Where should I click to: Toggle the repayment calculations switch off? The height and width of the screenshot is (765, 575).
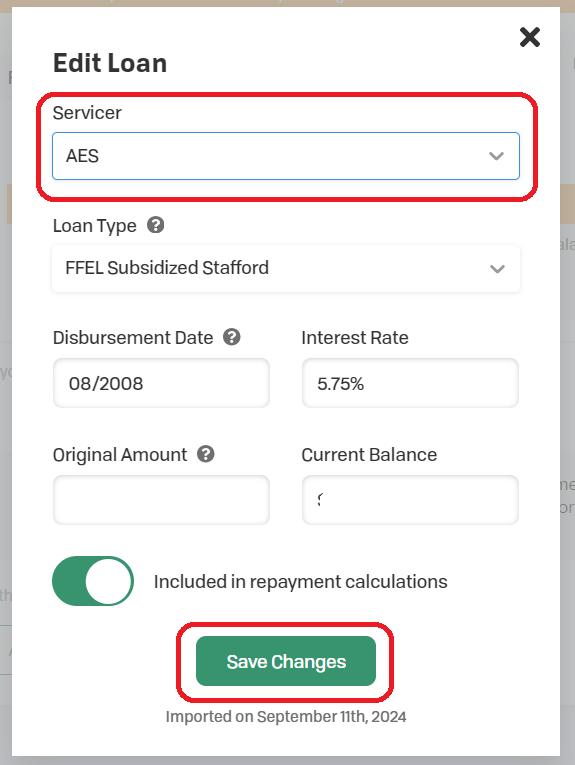(93, 581)
